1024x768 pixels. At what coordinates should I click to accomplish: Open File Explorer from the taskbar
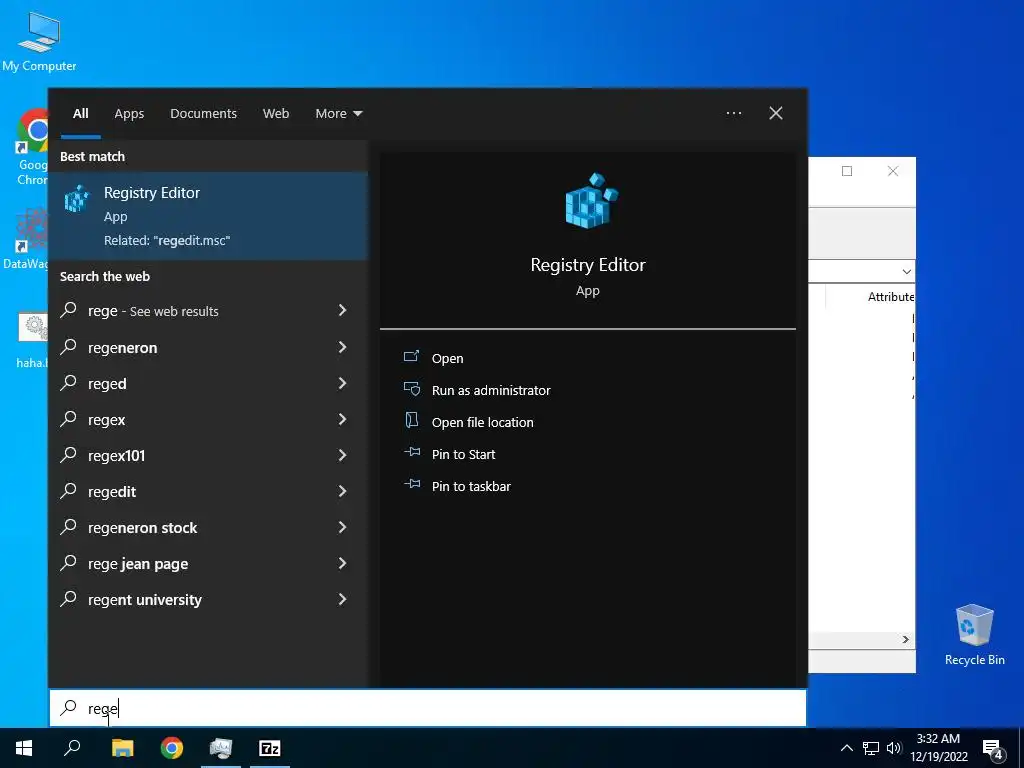122,748
